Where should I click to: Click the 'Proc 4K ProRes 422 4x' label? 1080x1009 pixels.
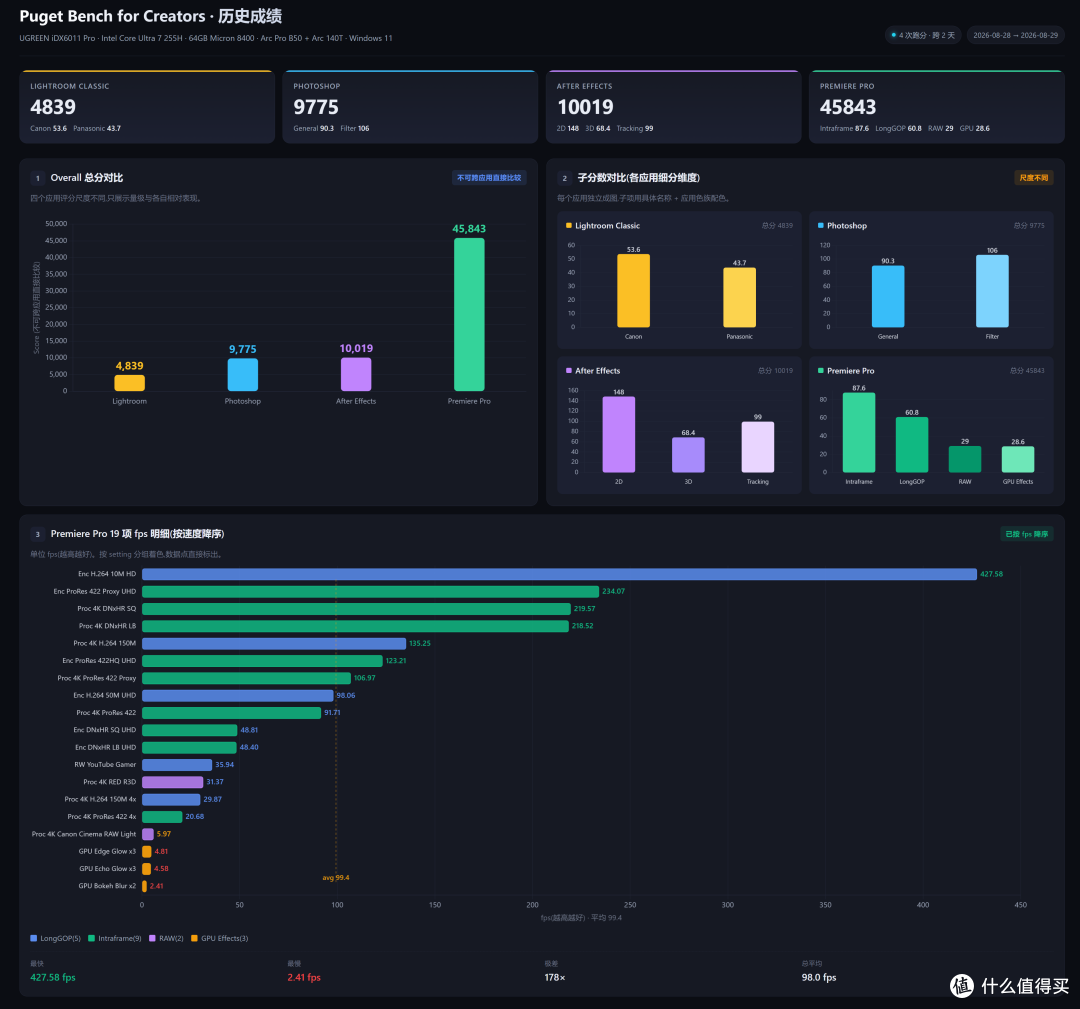[x=102, y=817]
